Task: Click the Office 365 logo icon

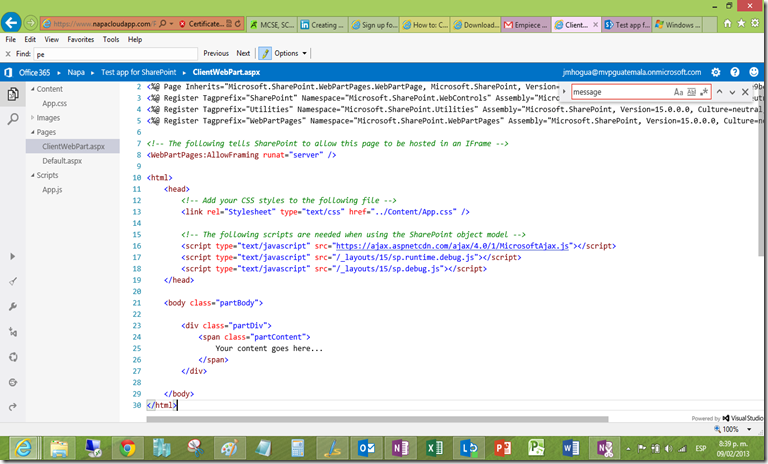Action: (8, 73)
